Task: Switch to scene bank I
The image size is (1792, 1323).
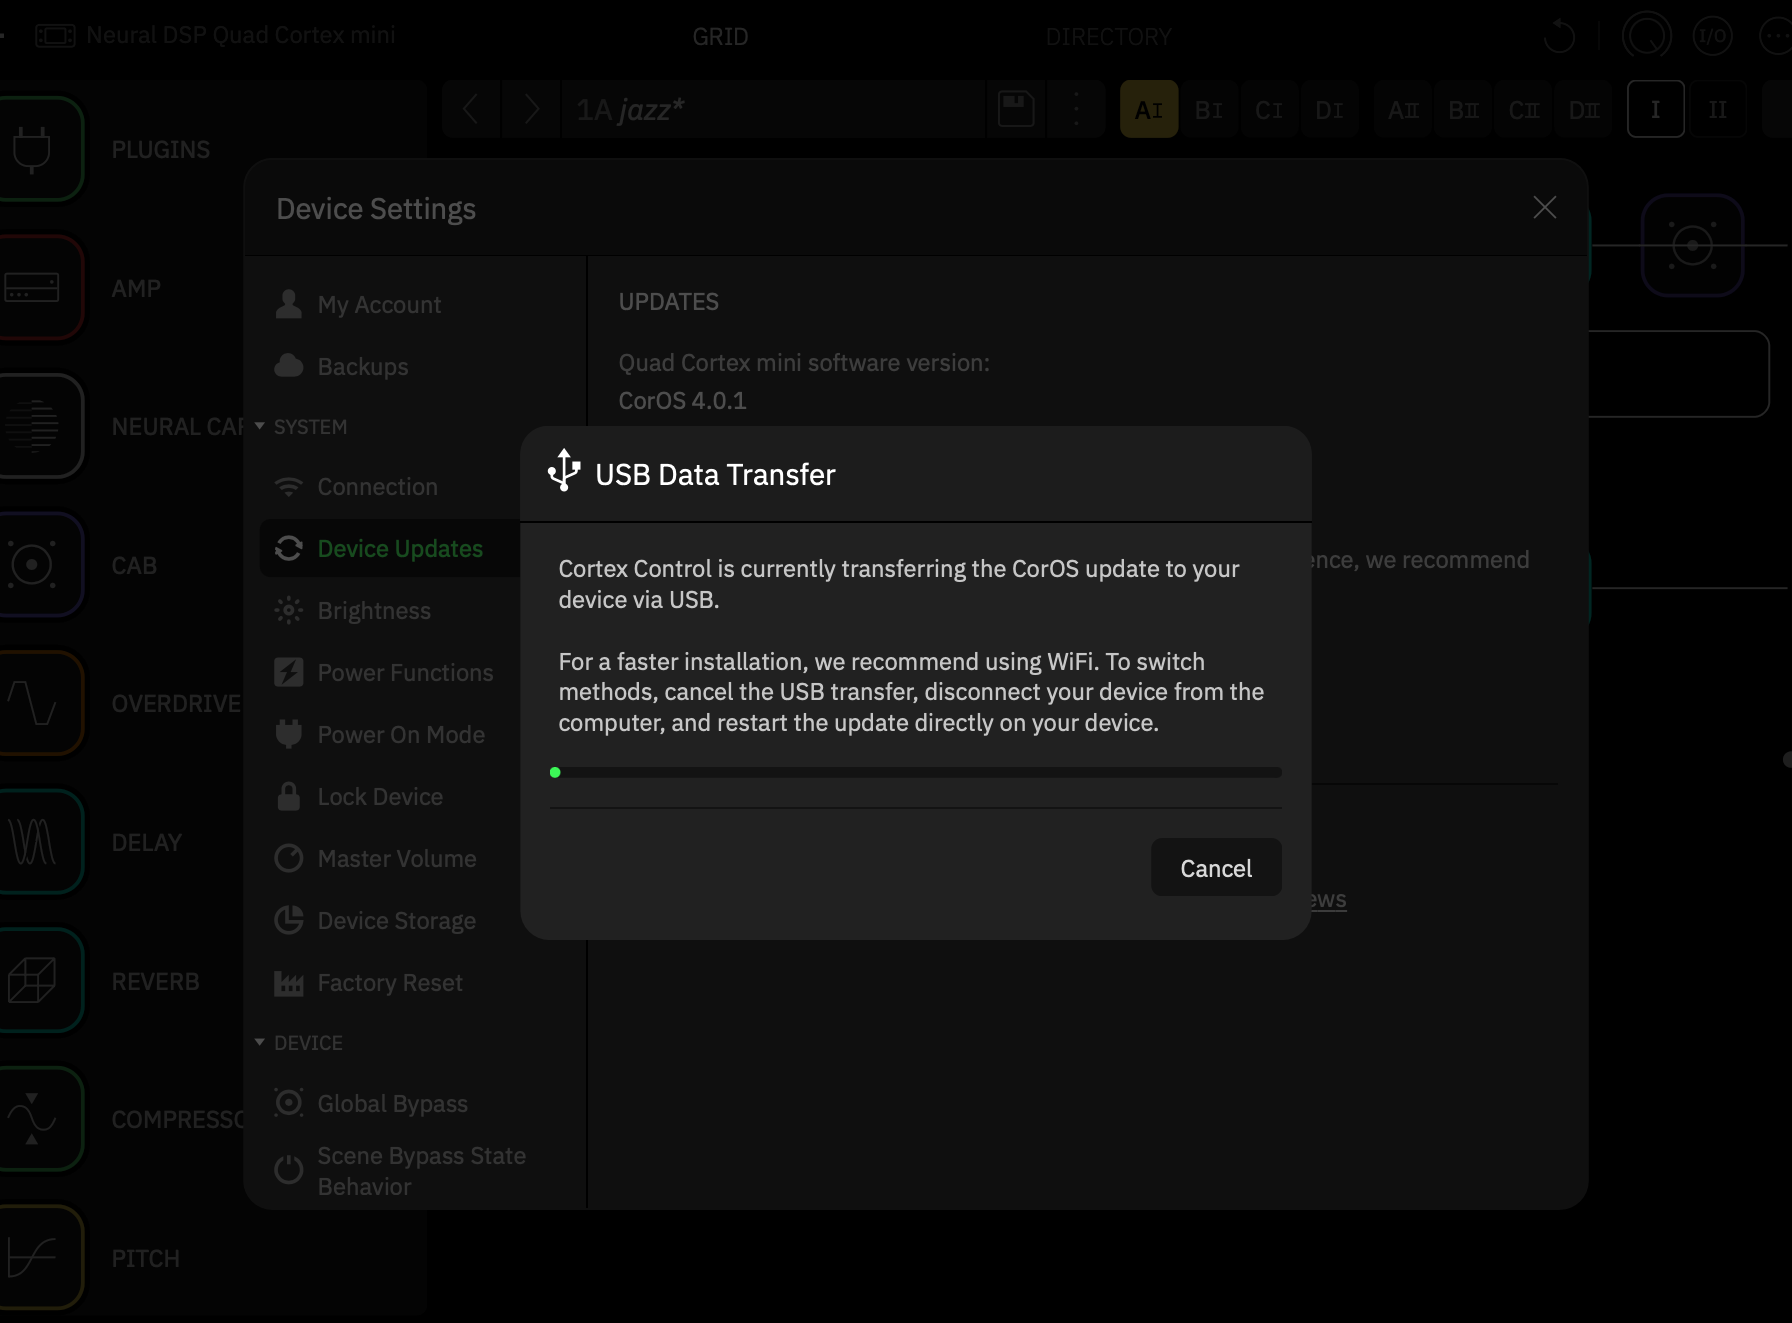Action: (1656, 109)
